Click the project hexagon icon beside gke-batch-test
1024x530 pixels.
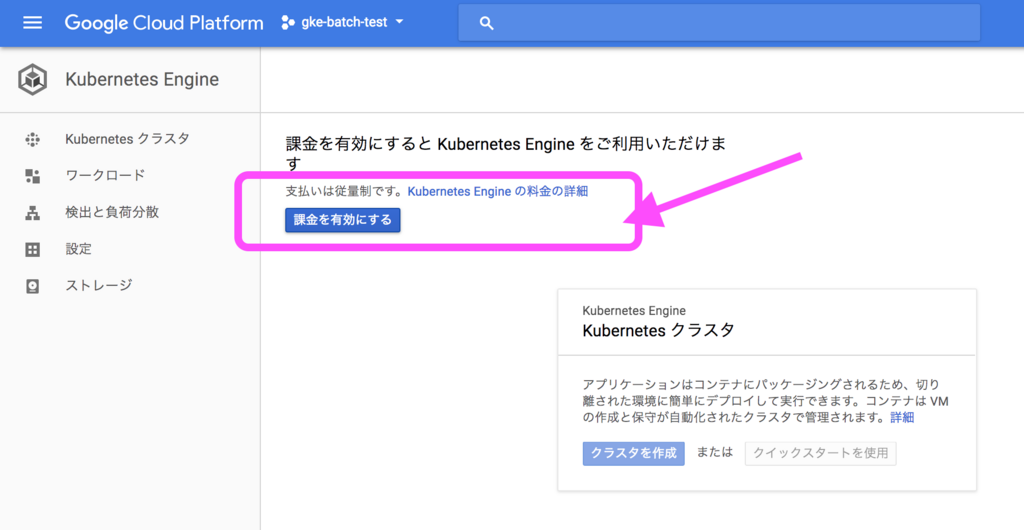(288, 23)
